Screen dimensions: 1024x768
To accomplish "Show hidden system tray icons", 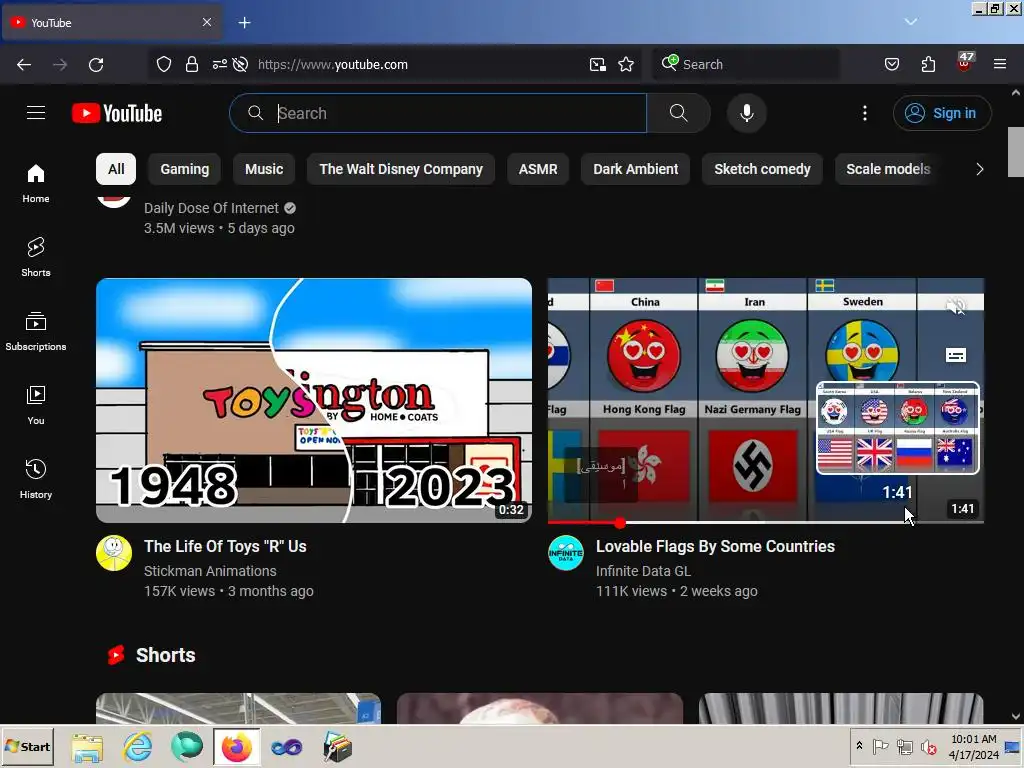I will 859,745.
